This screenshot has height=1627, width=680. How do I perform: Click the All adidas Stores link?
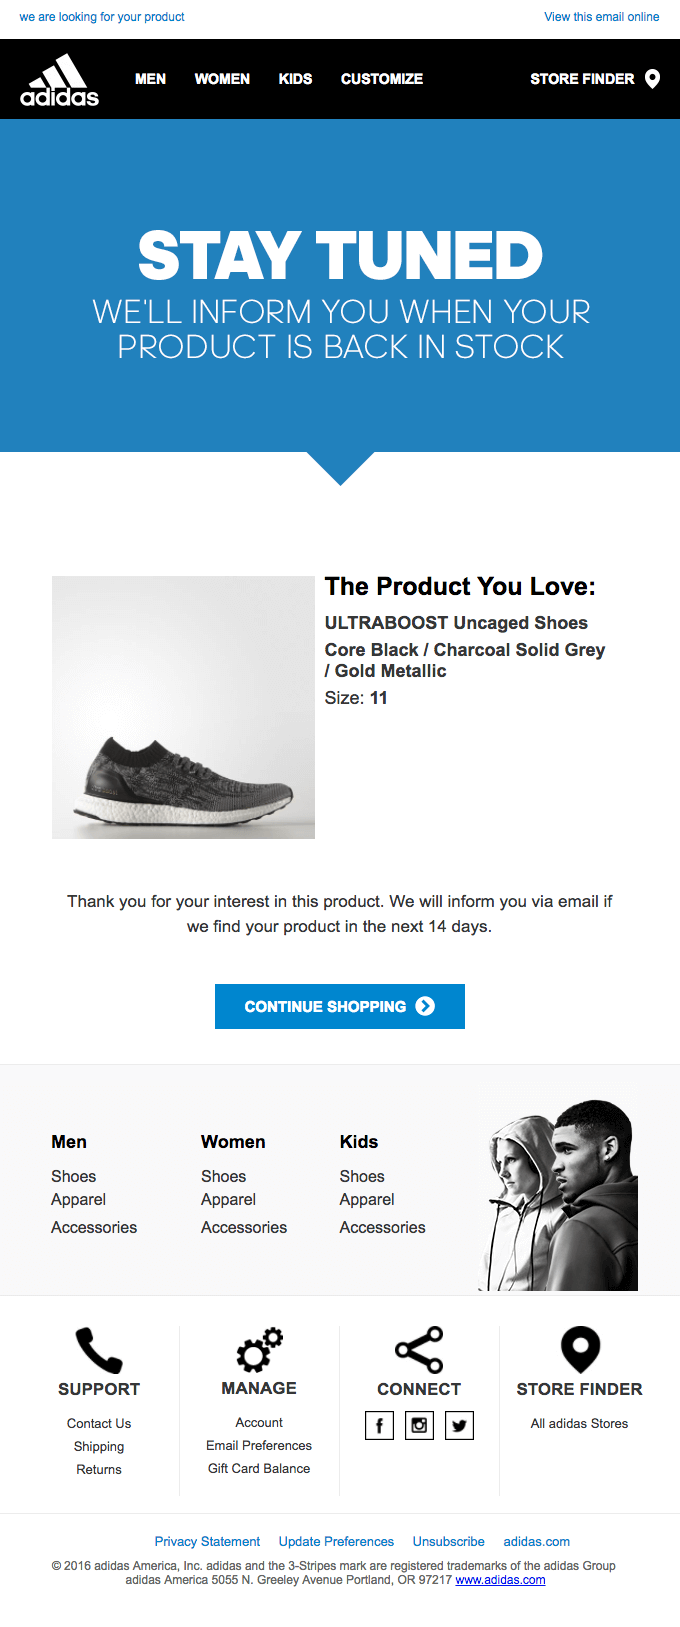[x=579, y=1423]
